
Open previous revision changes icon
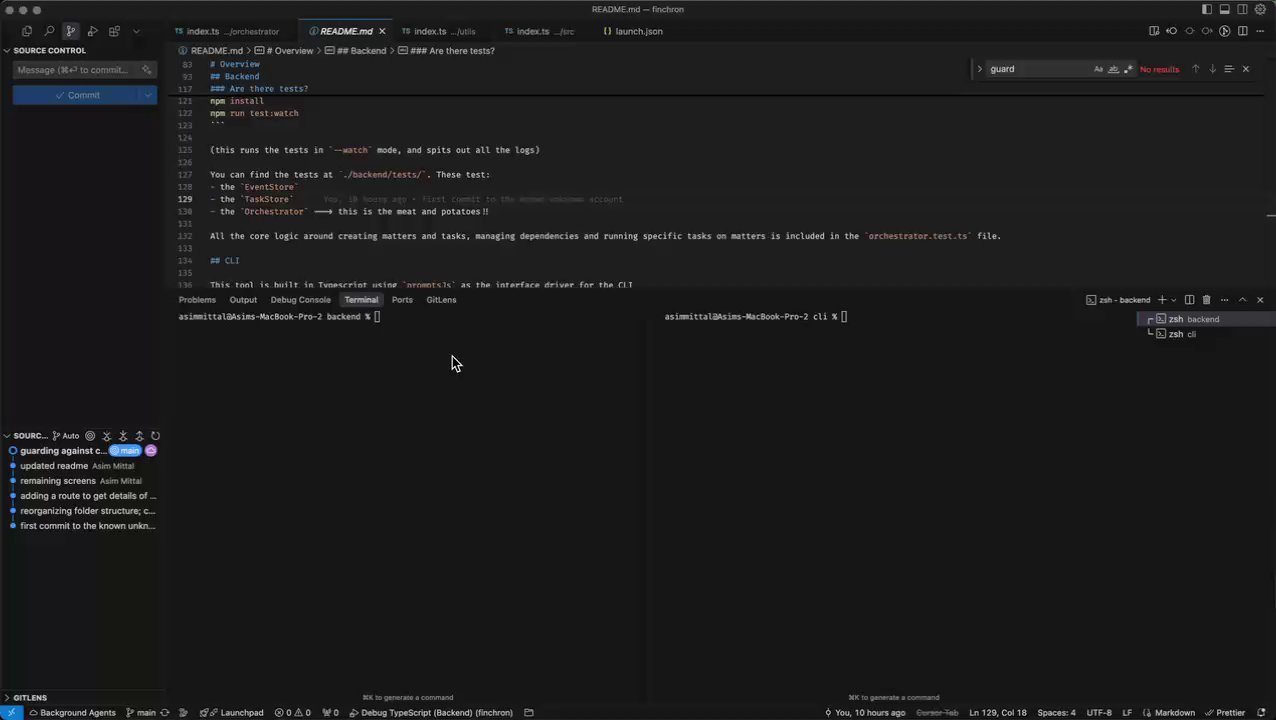(x=1172, y=31)
